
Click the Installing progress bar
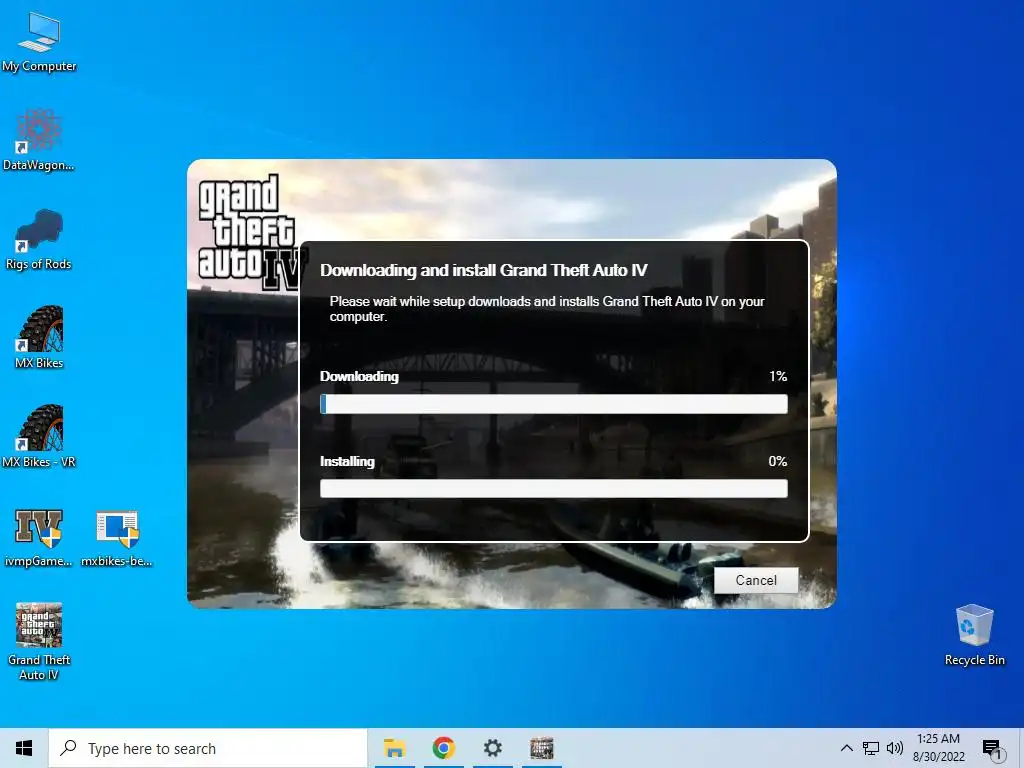[x=554, y=488]
